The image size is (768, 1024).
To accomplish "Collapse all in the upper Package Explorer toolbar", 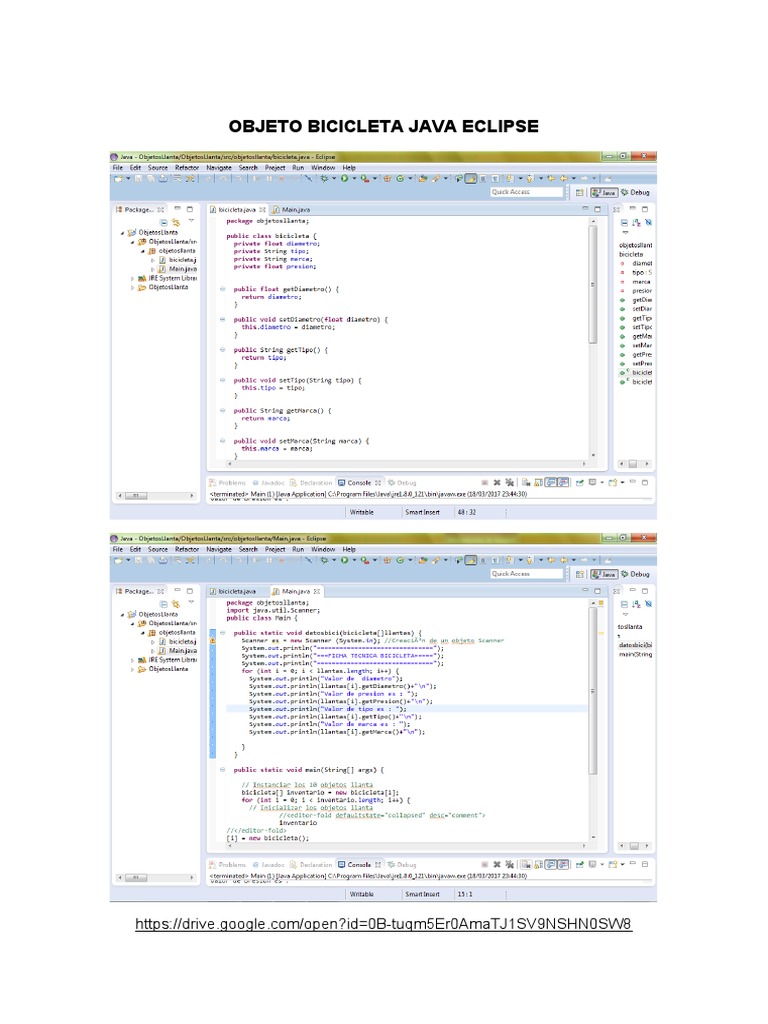I will (163, 222).
